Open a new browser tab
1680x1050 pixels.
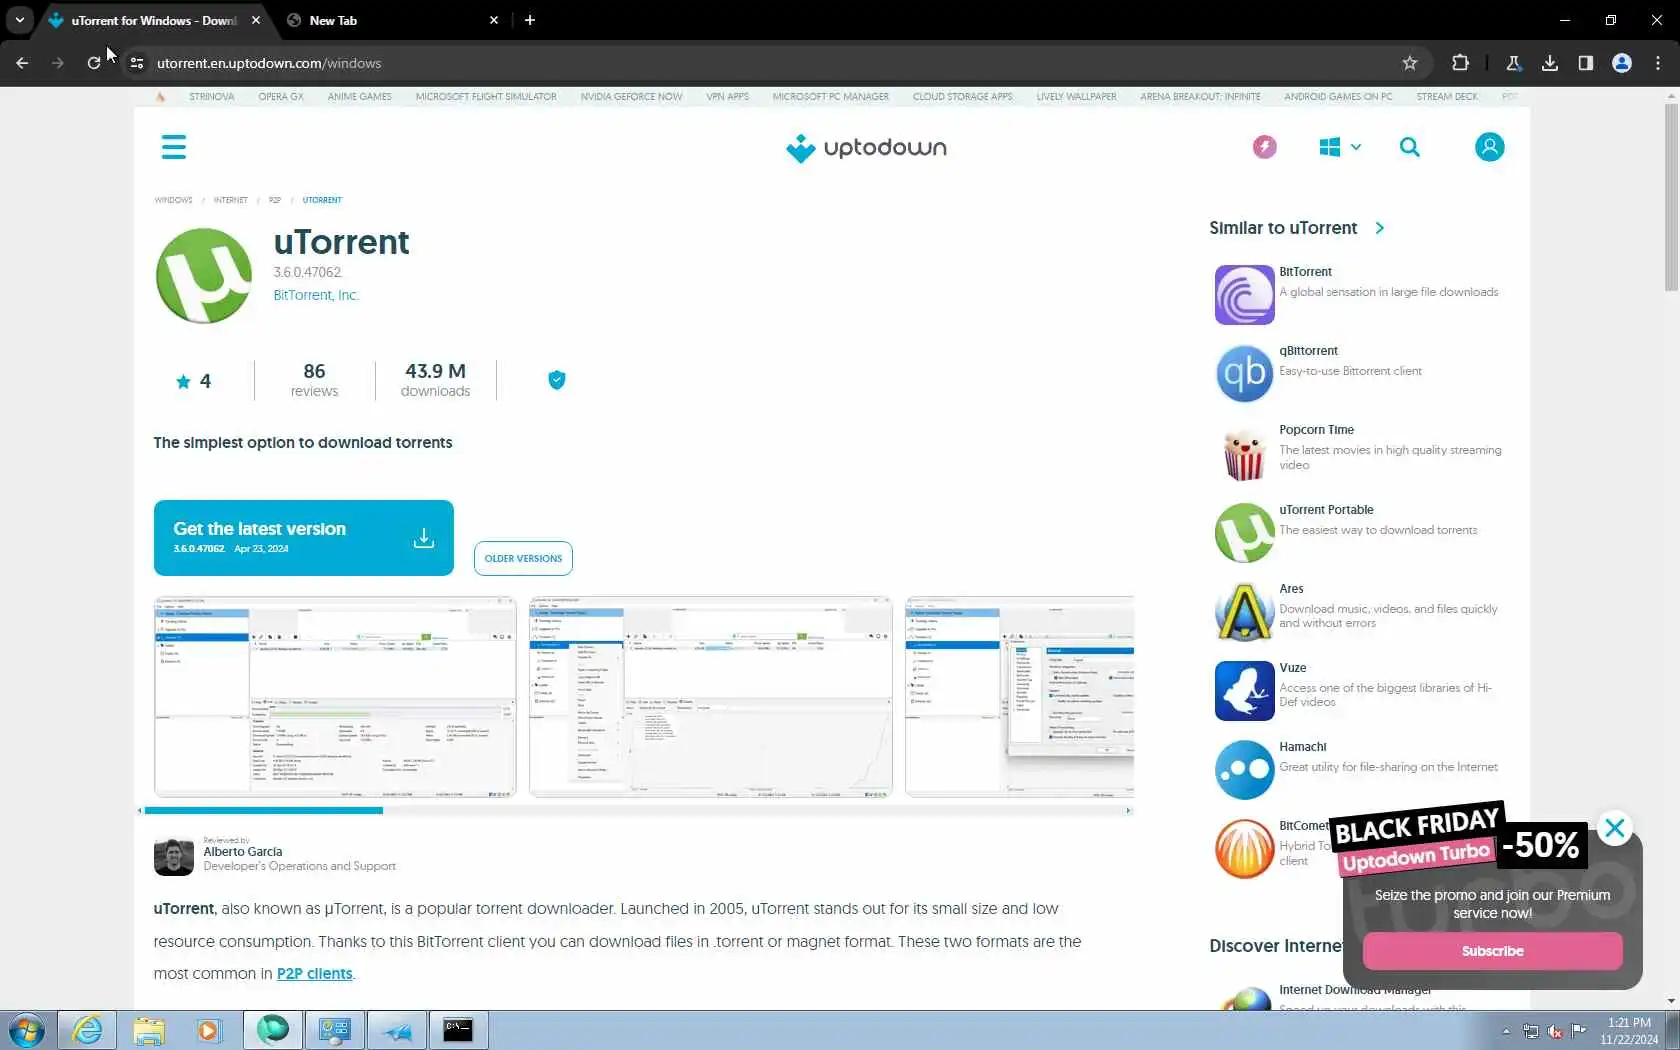(x=530, y=20)
